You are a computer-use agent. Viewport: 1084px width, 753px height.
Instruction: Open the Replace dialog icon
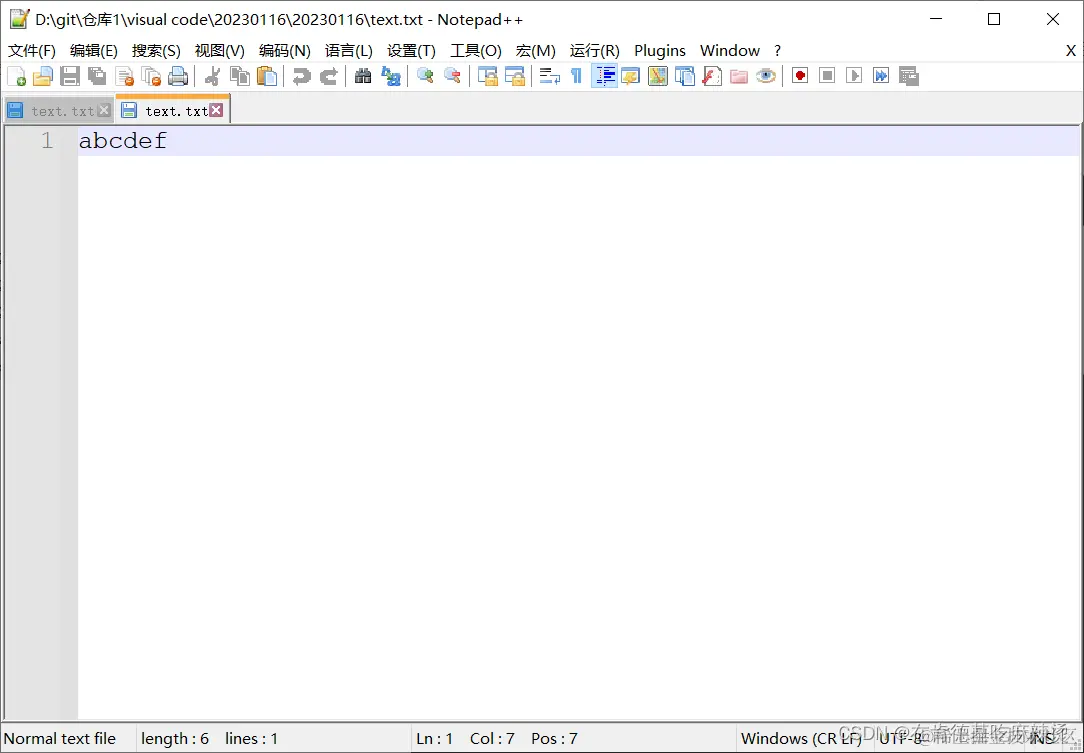coord(391,76)
